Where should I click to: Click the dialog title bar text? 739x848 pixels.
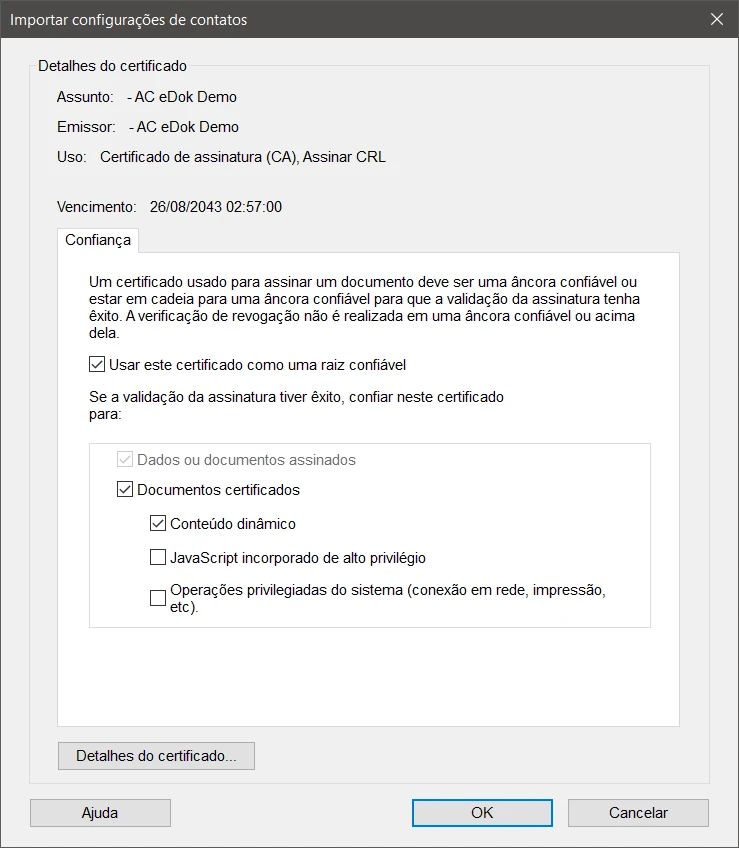click(x=128, y=19)
